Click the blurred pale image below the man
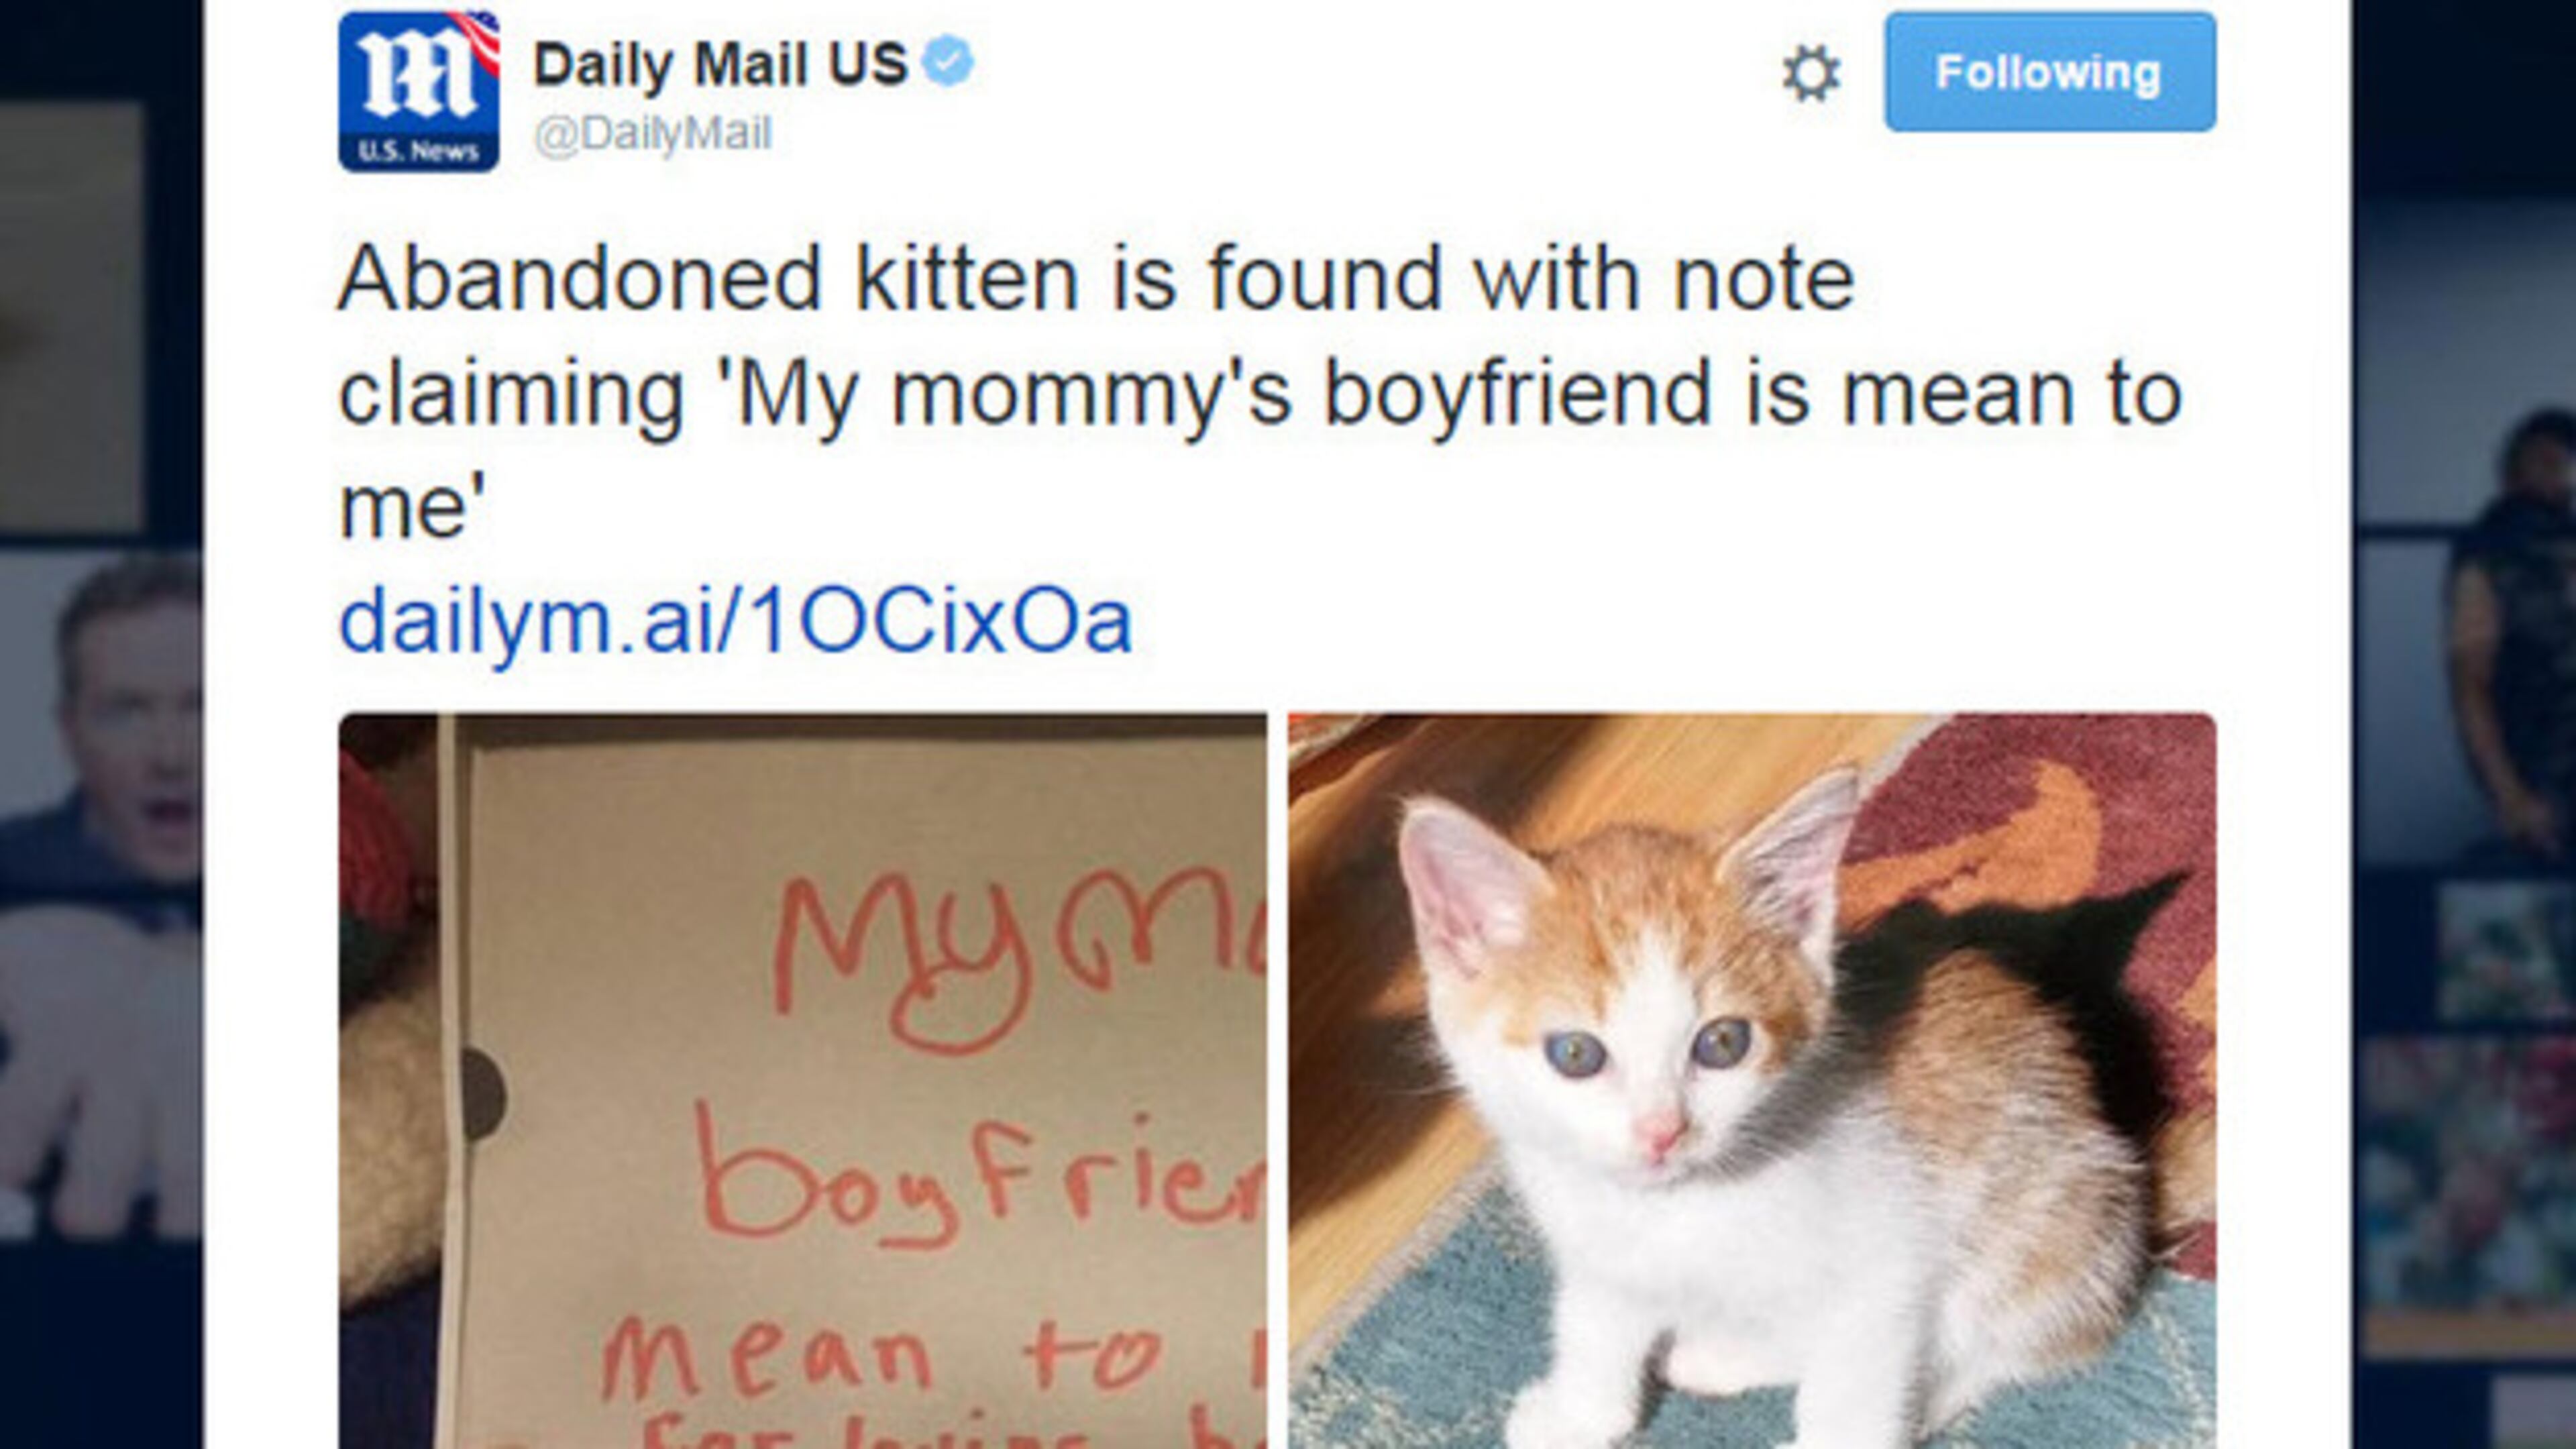 (100, 1070)
